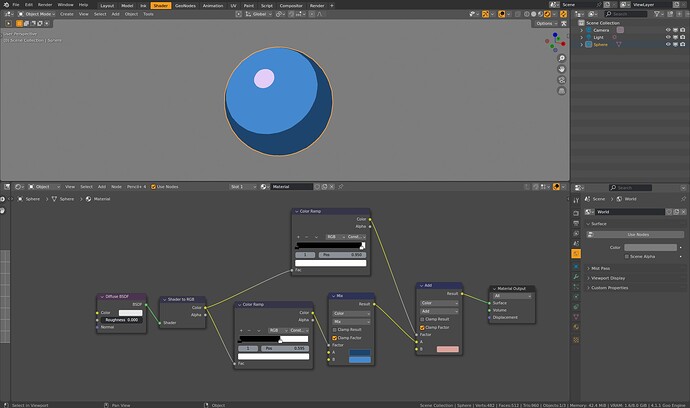
Task: Open the Render menu in top bar
Action: (x=45, y=5)
